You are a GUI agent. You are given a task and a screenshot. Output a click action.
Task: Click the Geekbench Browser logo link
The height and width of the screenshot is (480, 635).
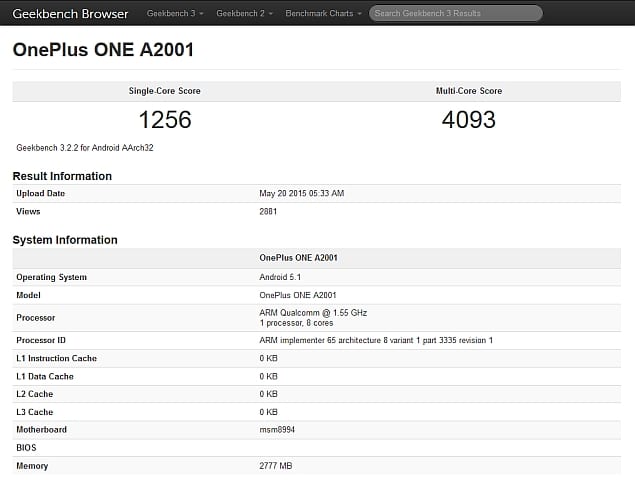(x=70, y=14)
